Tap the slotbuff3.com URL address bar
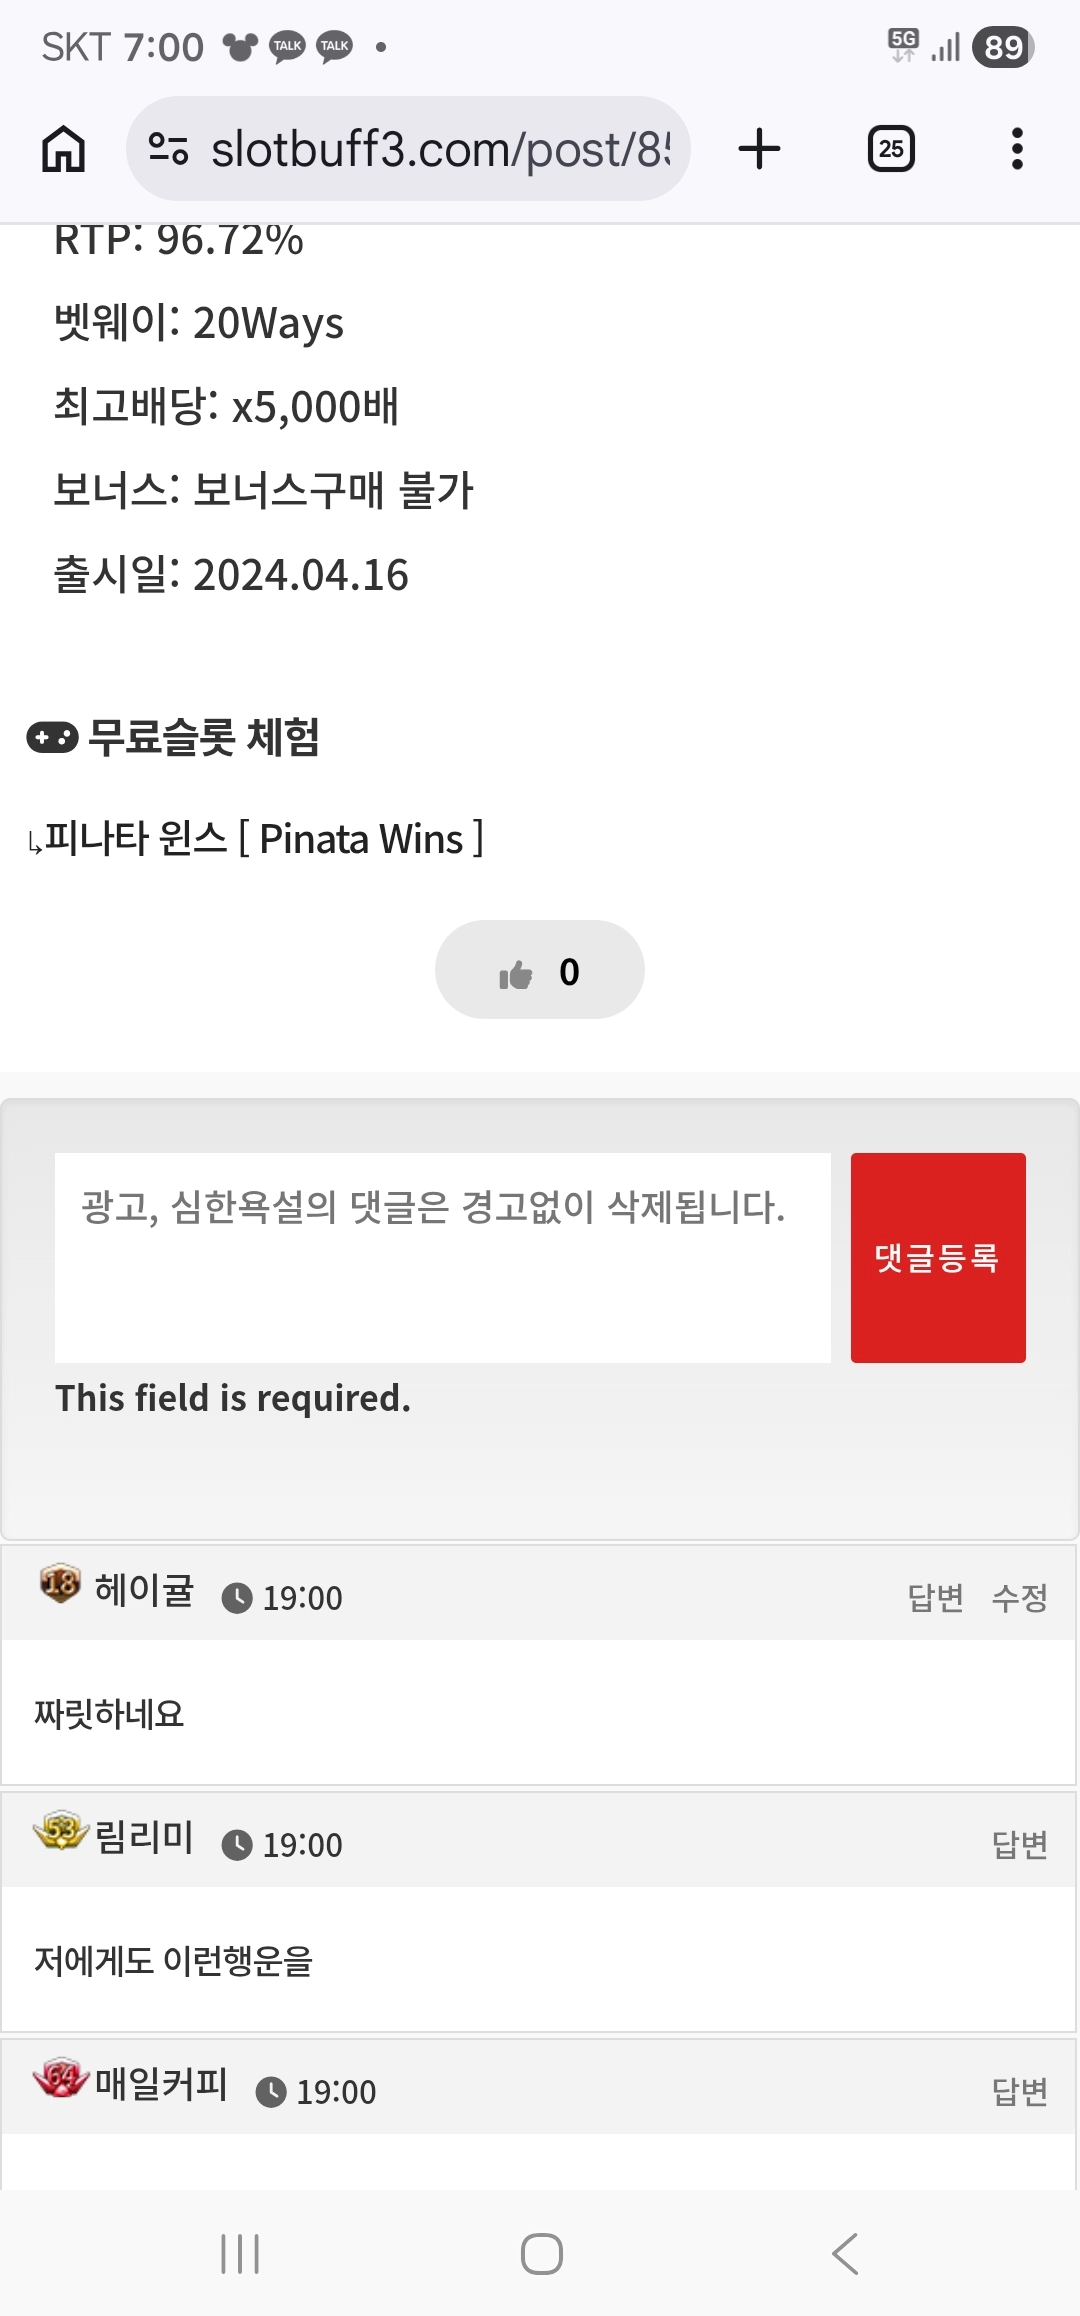 point(440,149)
